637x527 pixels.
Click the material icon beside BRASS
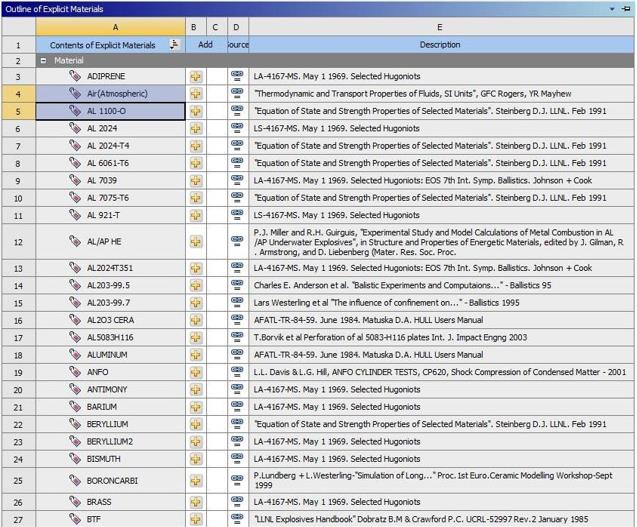[x=75, y=502]
